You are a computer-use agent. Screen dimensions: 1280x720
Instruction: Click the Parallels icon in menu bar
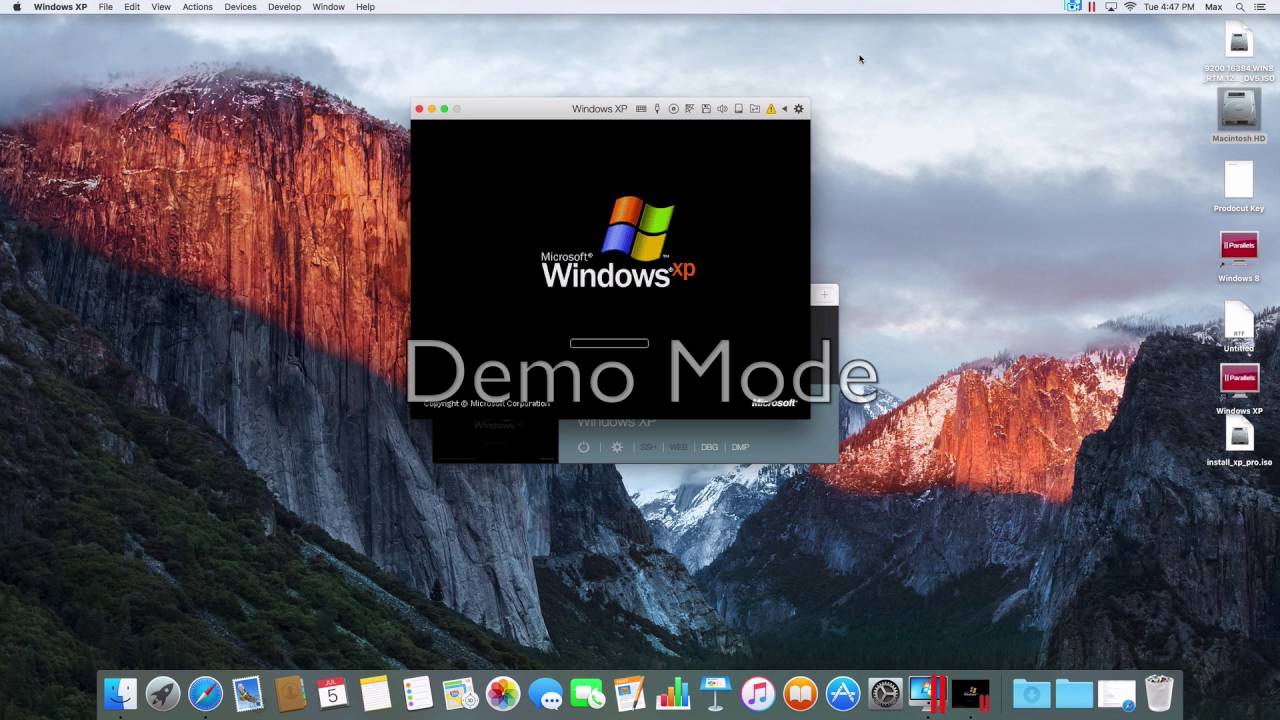tap(1092, 7)
